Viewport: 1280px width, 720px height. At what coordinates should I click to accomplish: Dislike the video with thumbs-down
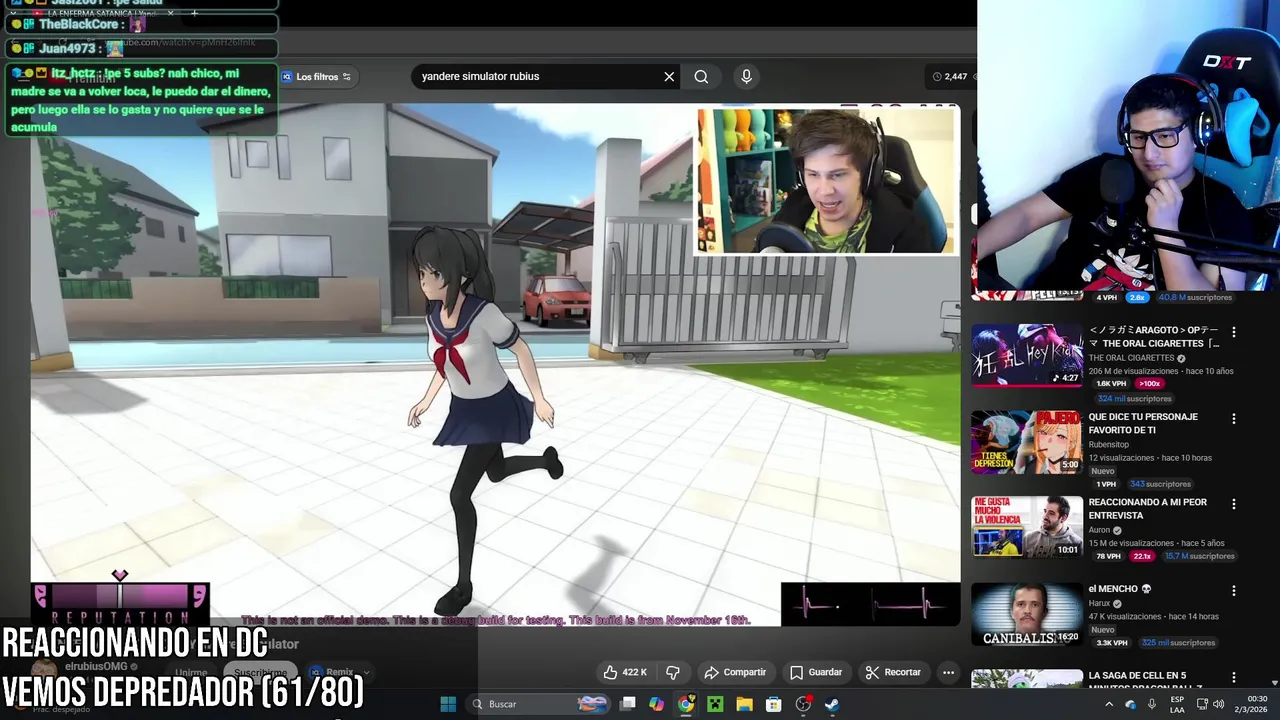click(x=672, y=672)
